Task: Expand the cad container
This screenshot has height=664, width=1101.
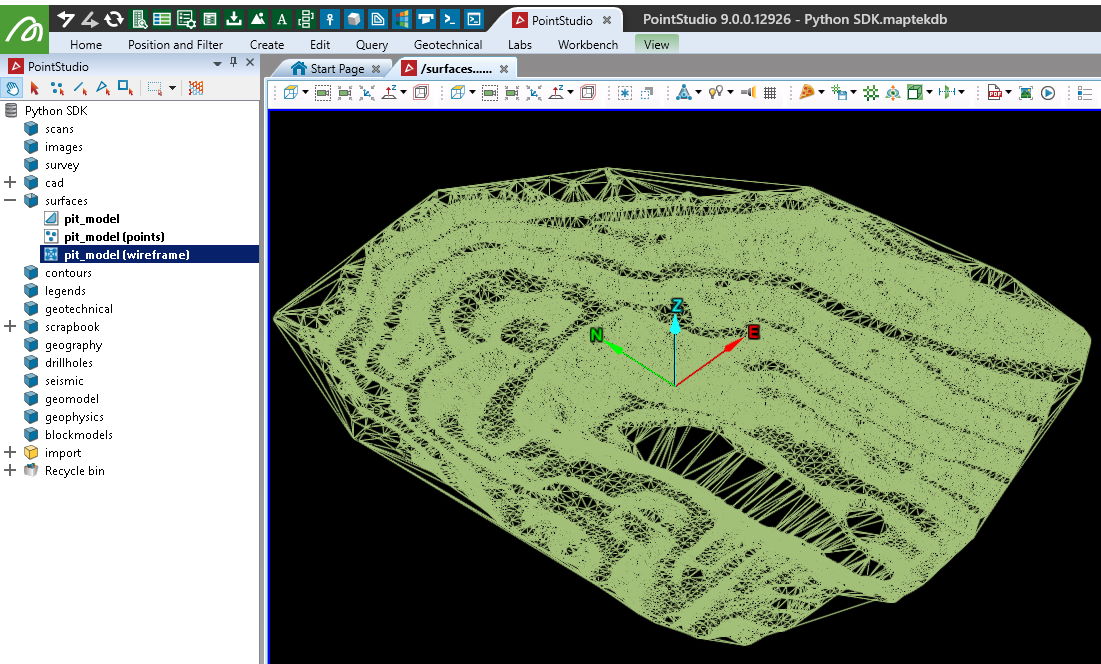Action: [x=10, y=183]
